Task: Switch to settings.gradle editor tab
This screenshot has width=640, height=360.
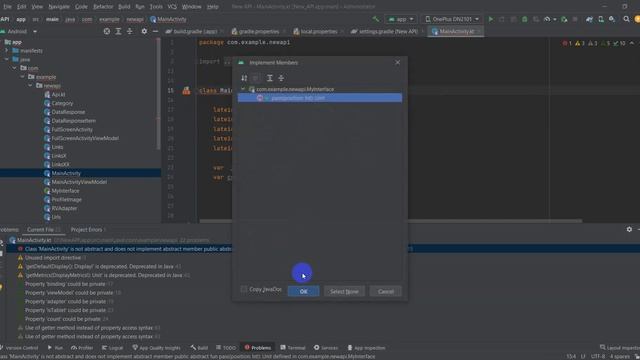Action: pyautogui.click(x=387, y=31)
